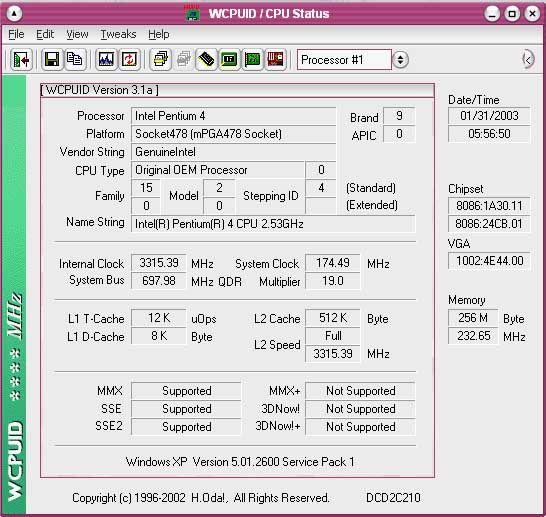Click the System Bus value 697.98

159,281
